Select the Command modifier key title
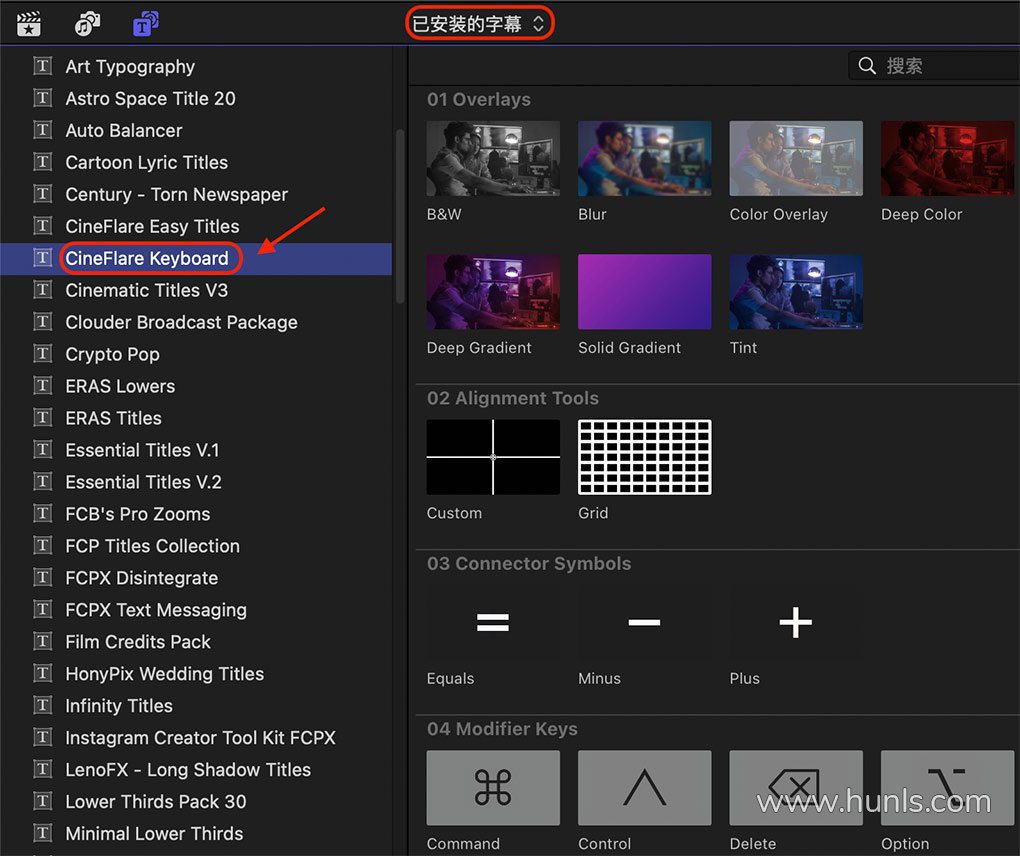Image resolution: width=1020 pixels, height=856 pixels. pos(493,790)
